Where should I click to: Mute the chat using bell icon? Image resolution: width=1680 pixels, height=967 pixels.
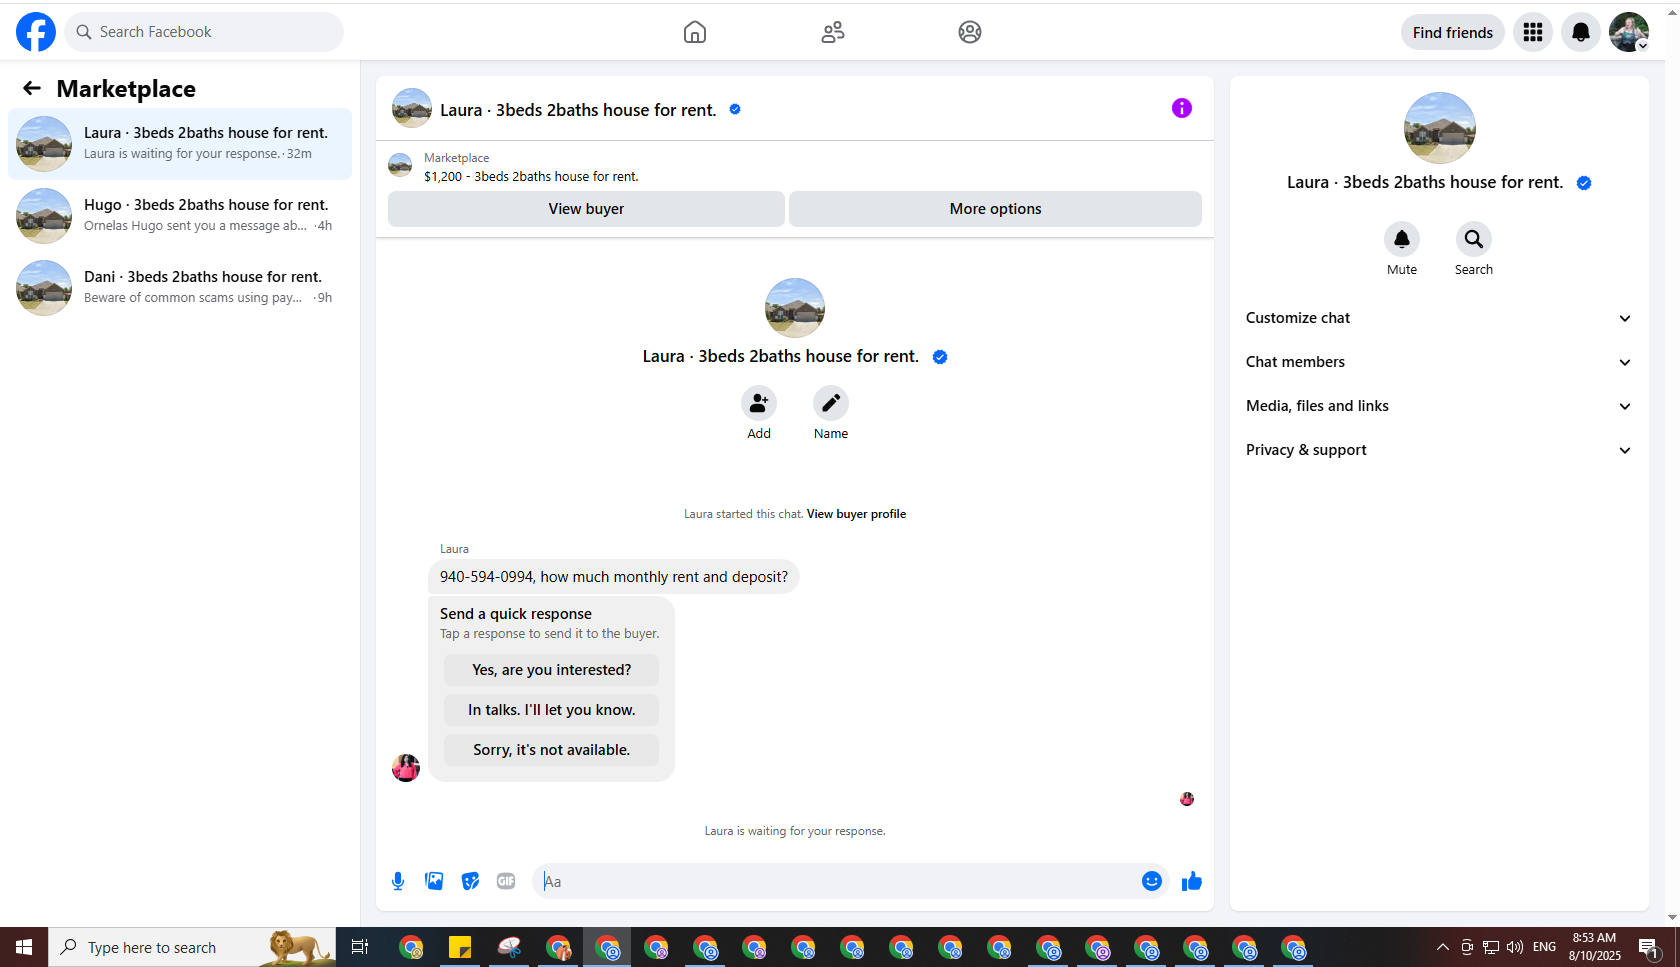tap(1402, 239)
